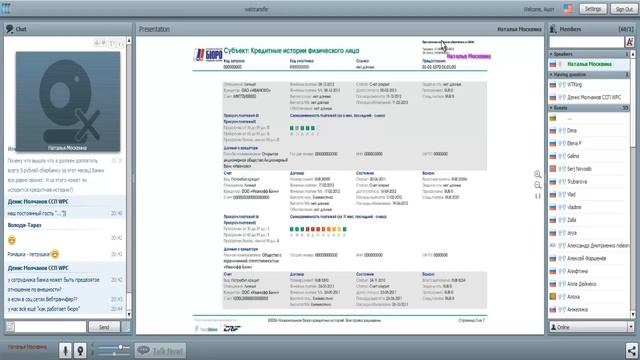Screen dimensions: 640x360
Task: Select guest vladimir
Action: tap(589, 207)
